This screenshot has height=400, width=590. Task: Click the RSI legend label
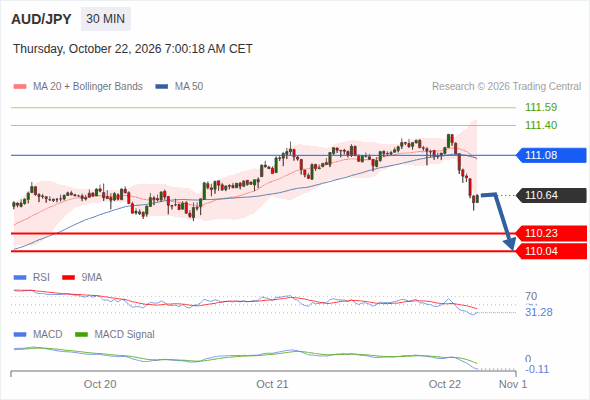coord(41,278)
